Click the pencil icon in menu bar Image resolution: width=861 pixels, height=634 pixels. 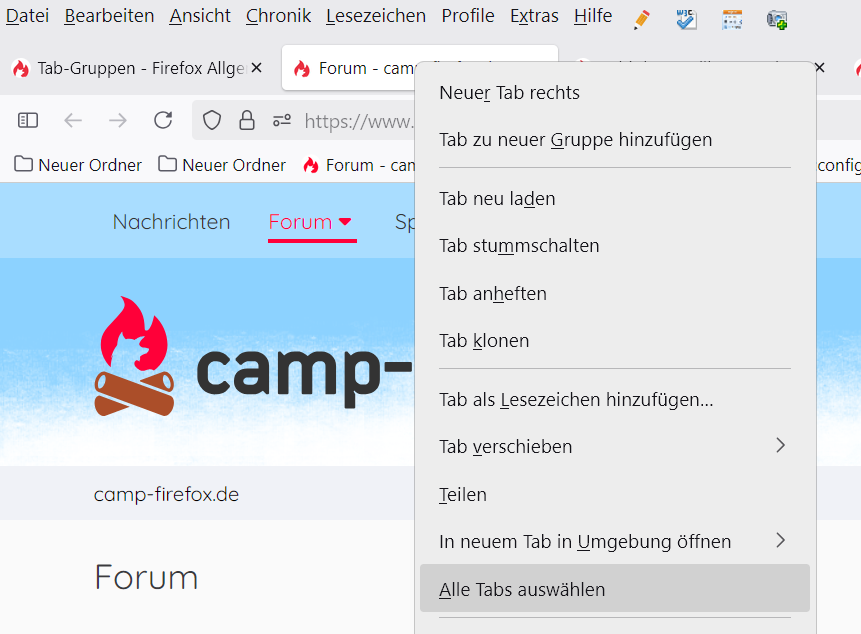tap(641, 20)
